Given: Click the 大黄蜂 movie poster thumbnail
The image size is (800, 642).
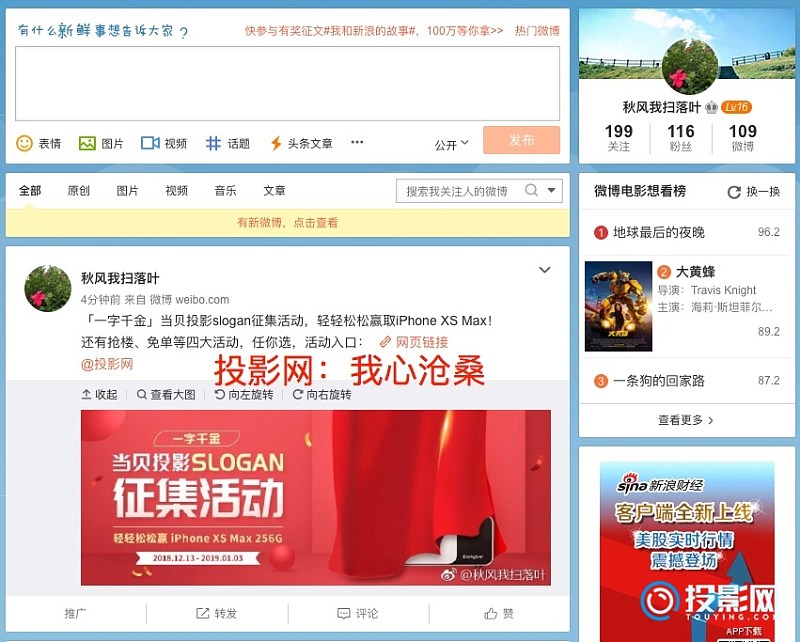Looking at the screenshot, I should pyautogui.click(x=618, y=306).
